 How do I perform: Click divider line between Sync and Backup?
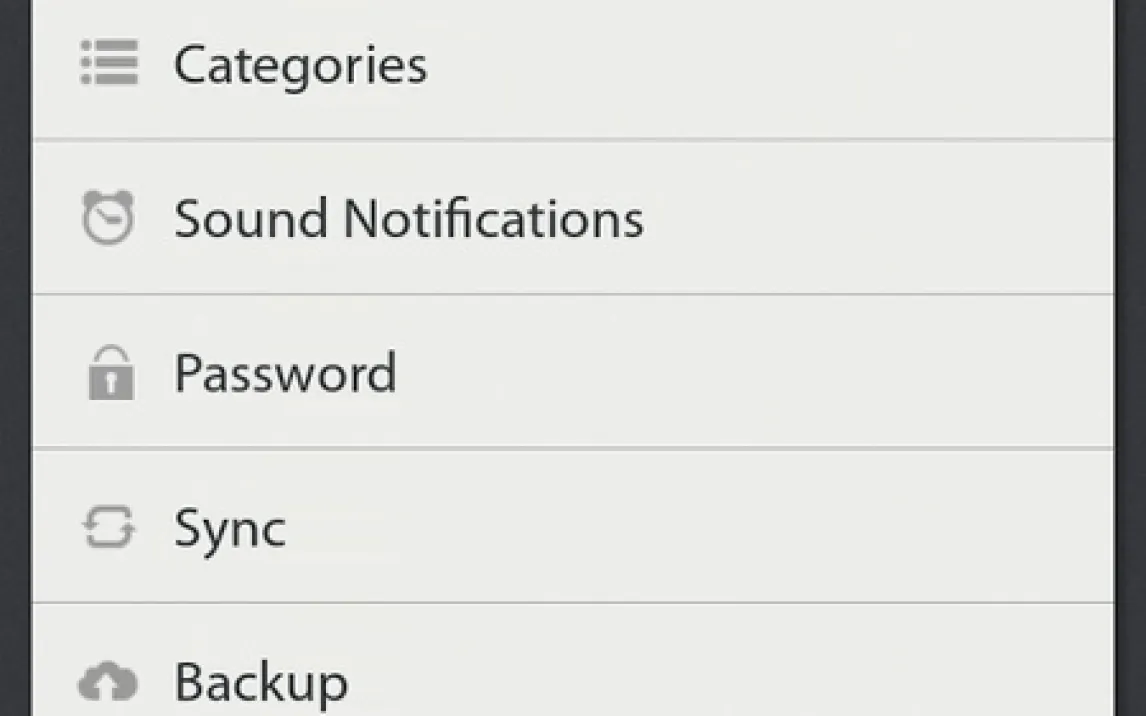click(x=572, y=603)
